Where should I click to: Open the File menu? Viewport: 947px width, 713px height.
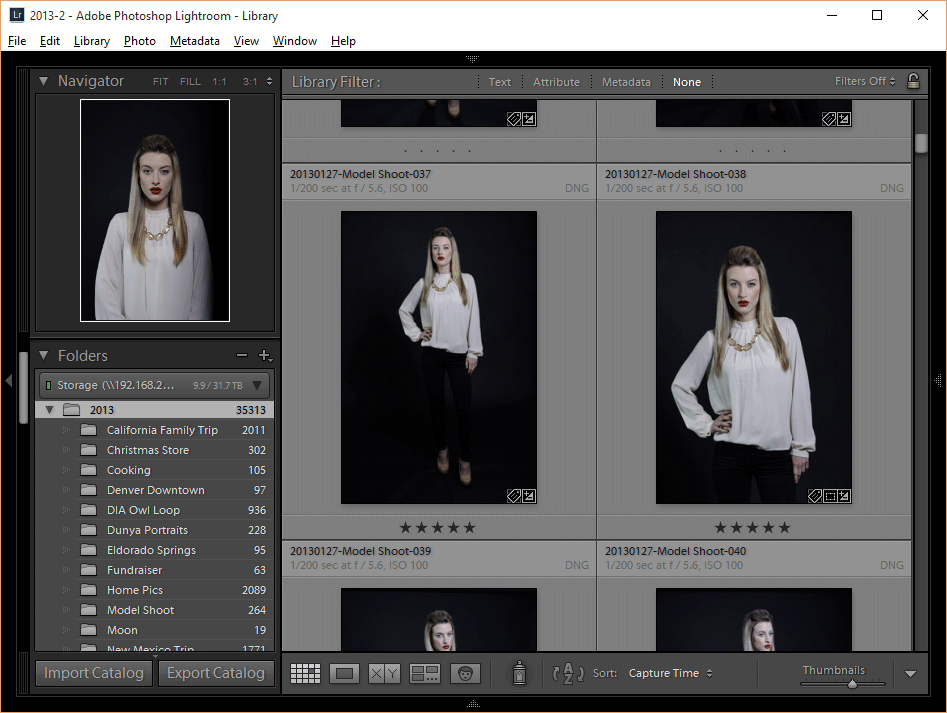click(17, 40)
